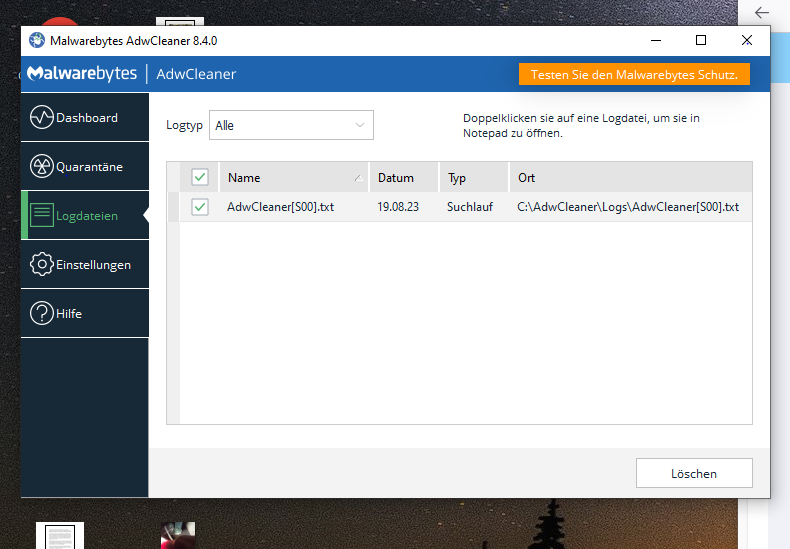Sort the table by Typ column
This screenshot has width=790, height=549.
(474, 178)
